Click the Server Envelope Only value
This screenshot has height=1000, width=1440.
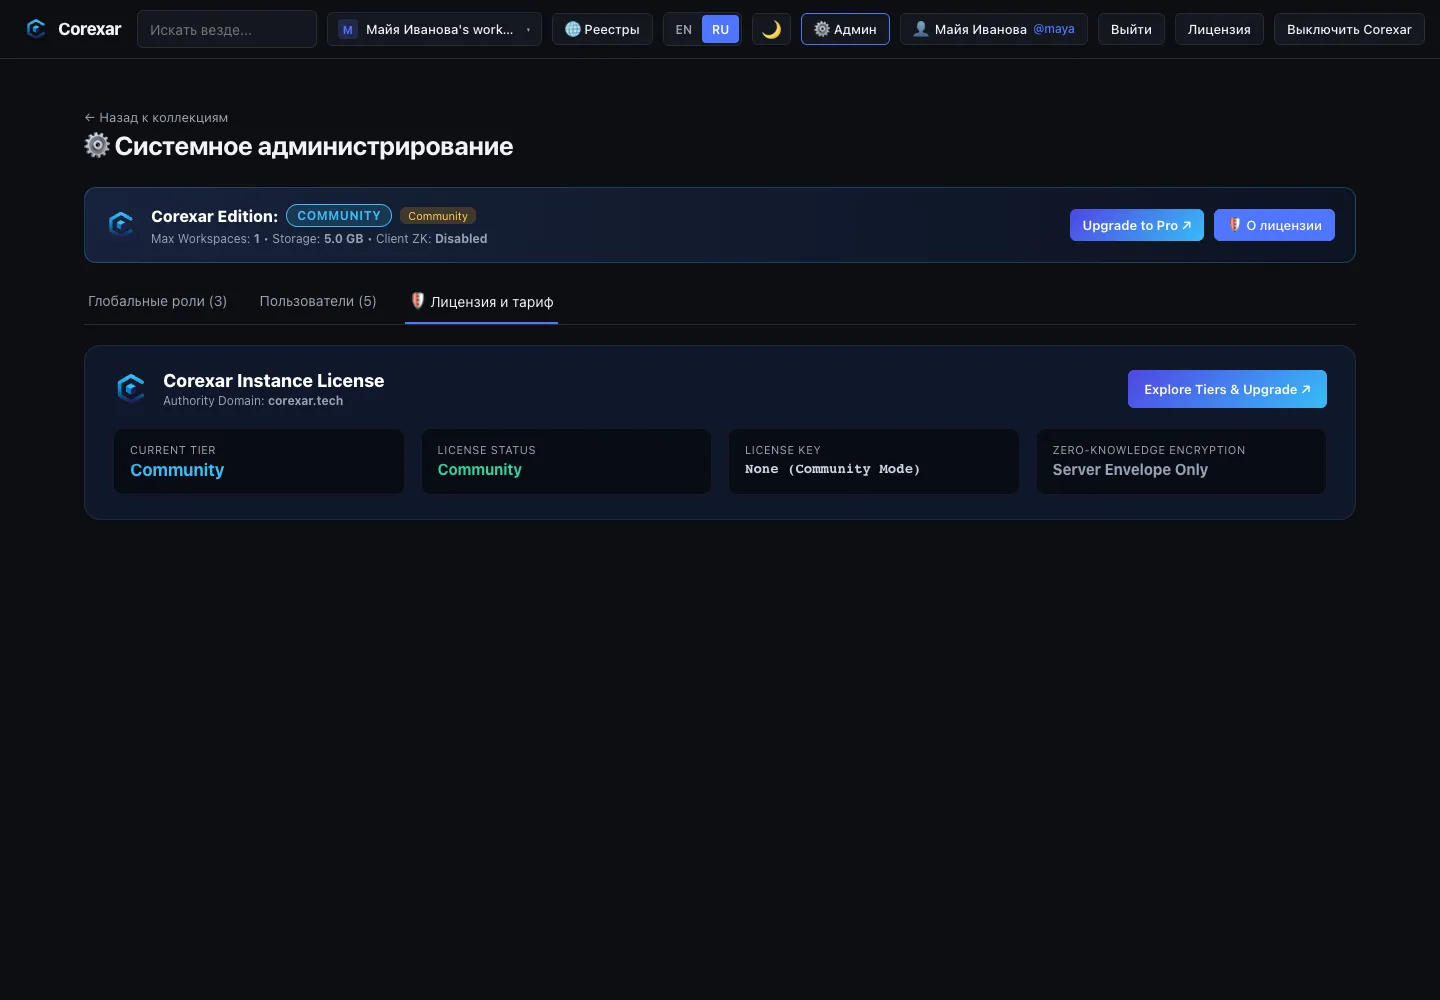(x=1130, y=470)
